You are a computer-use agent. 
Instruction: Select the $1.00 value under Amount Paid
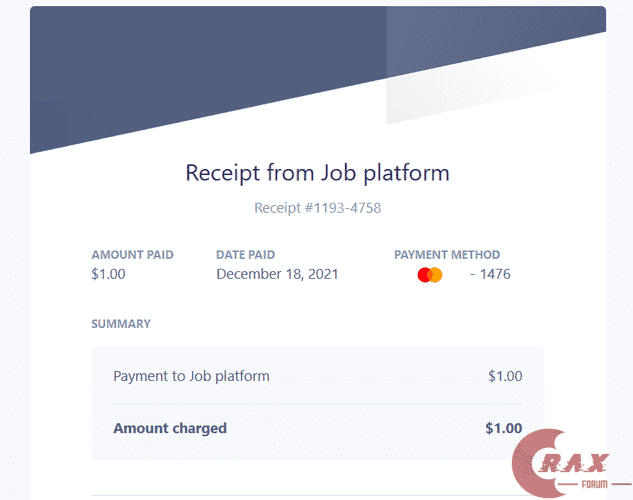(x=108, y=274)
